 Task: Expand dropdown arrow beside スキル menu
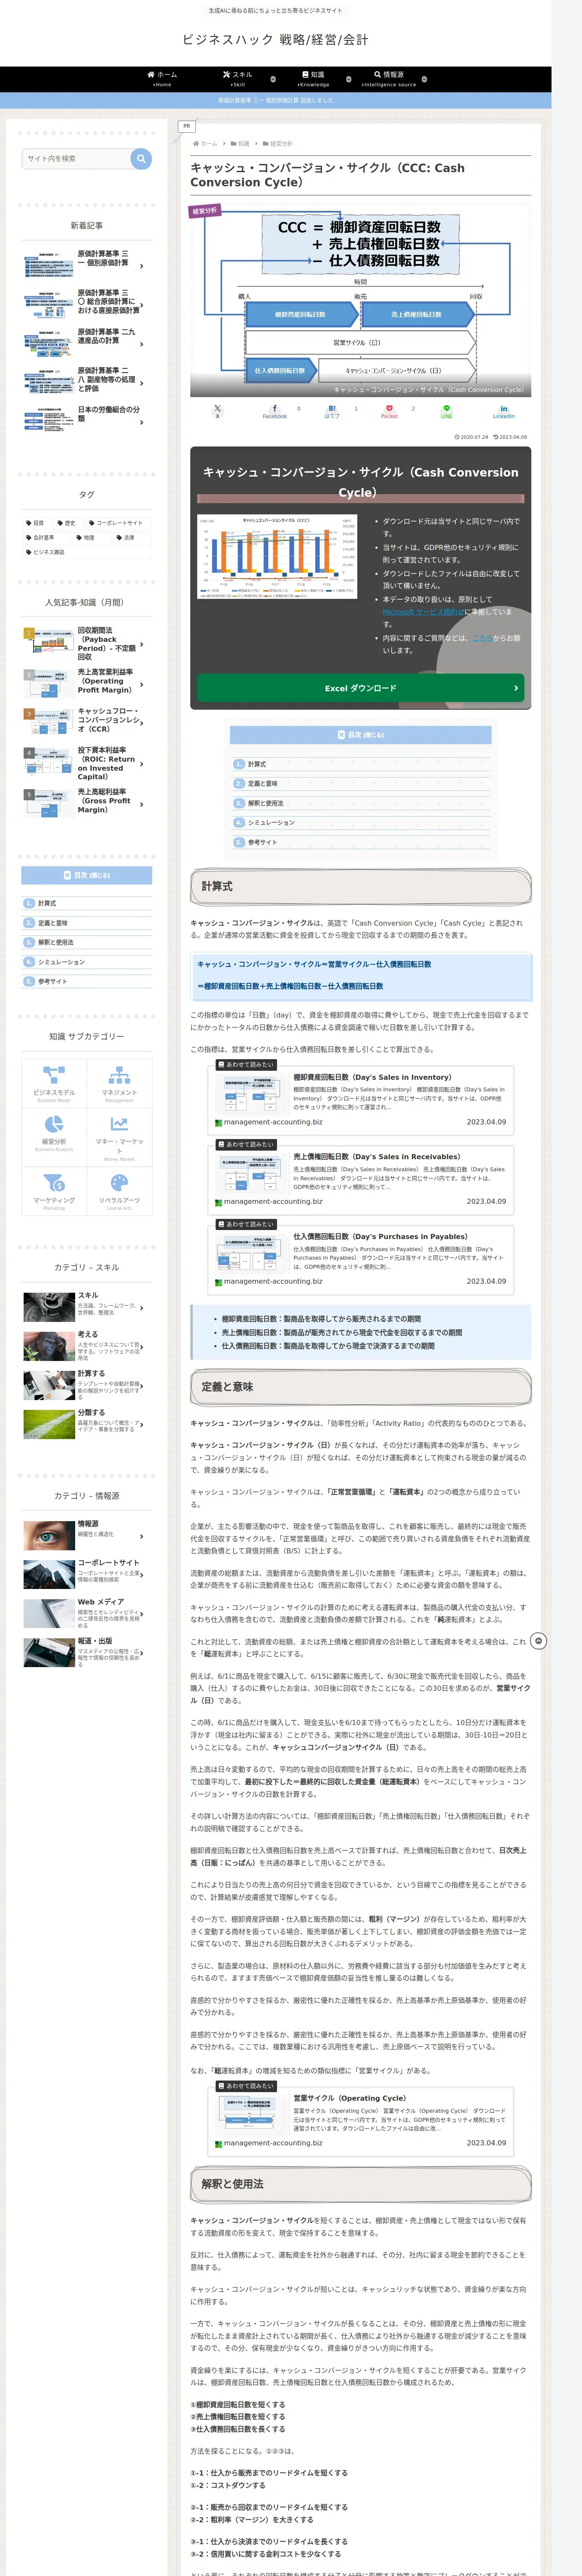tap(273, 79)
